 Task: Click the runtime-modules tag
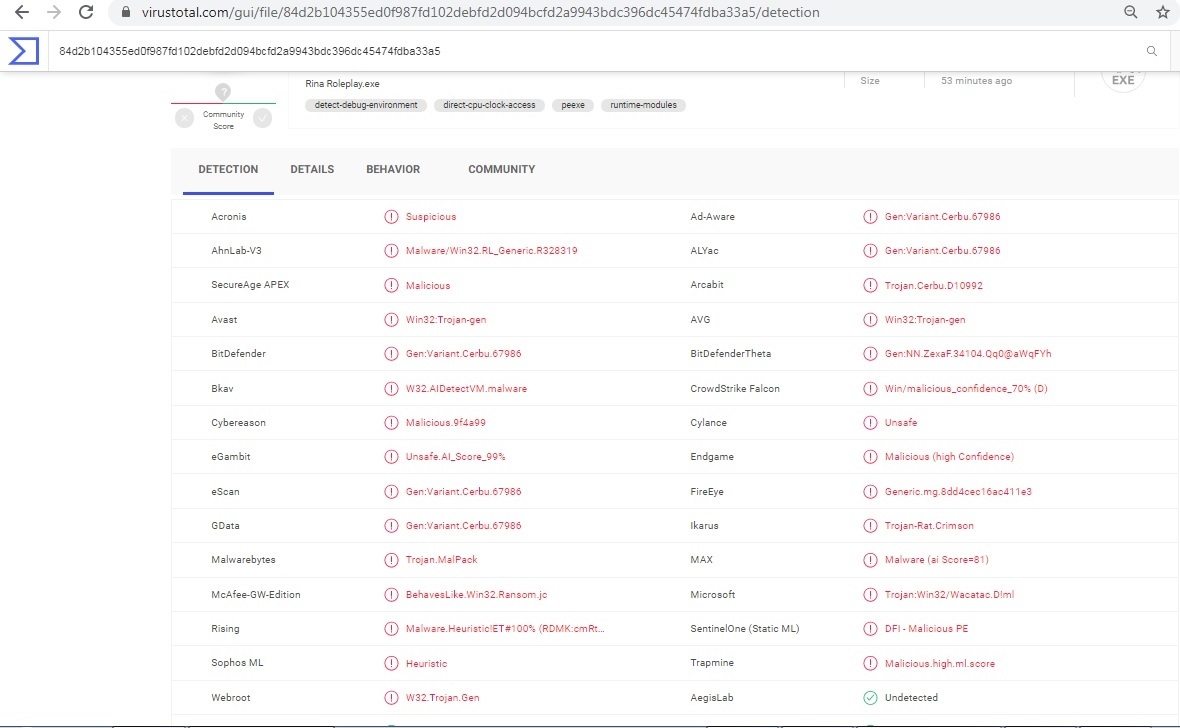tap(643, 105)
